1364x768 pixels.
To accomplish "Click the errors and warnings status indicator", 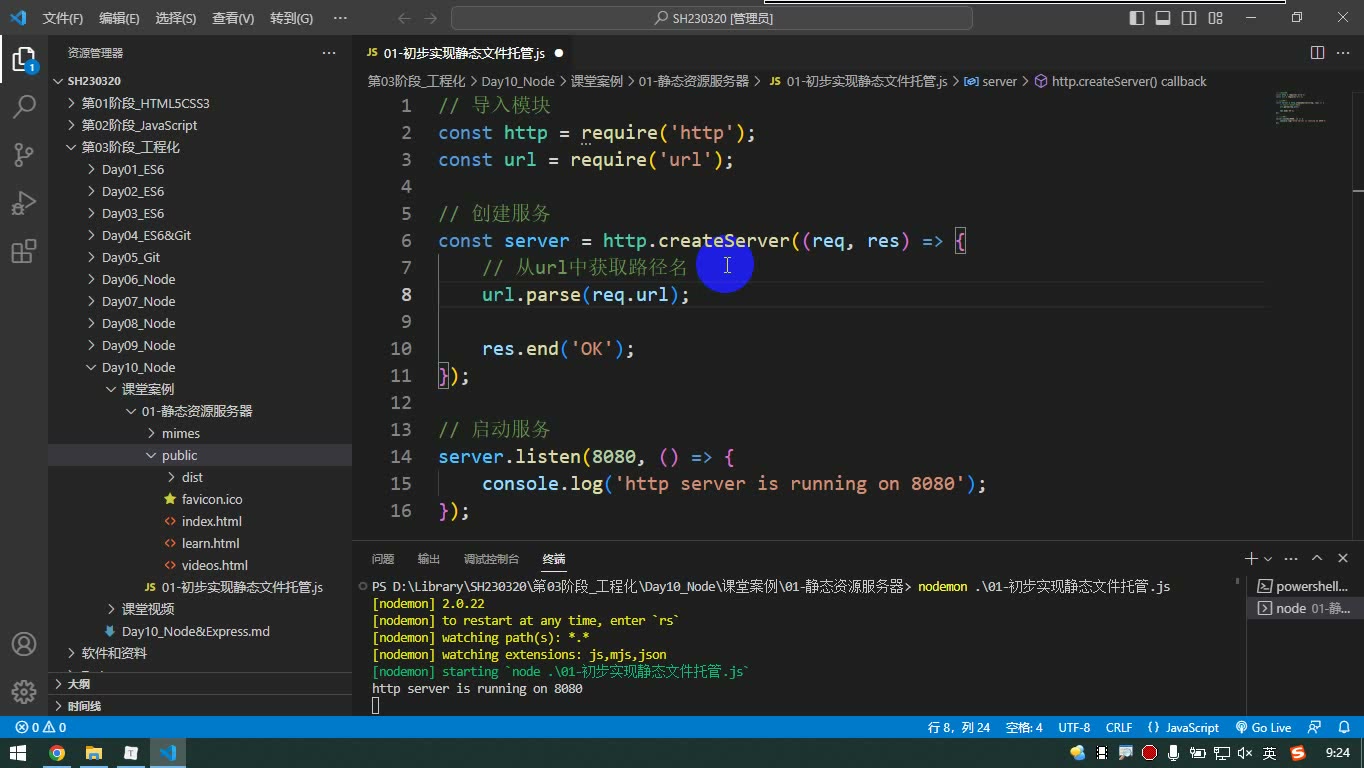I will [x=40, y=728].
